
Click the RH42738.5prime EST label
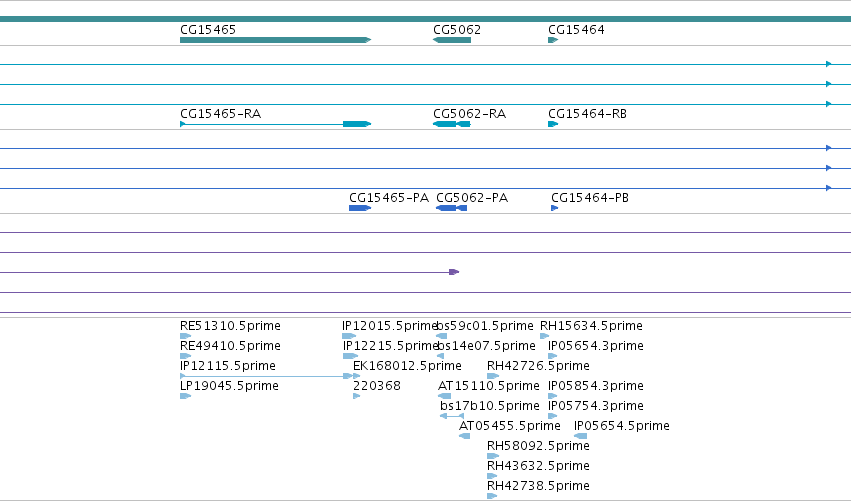(x=538, y=486)
